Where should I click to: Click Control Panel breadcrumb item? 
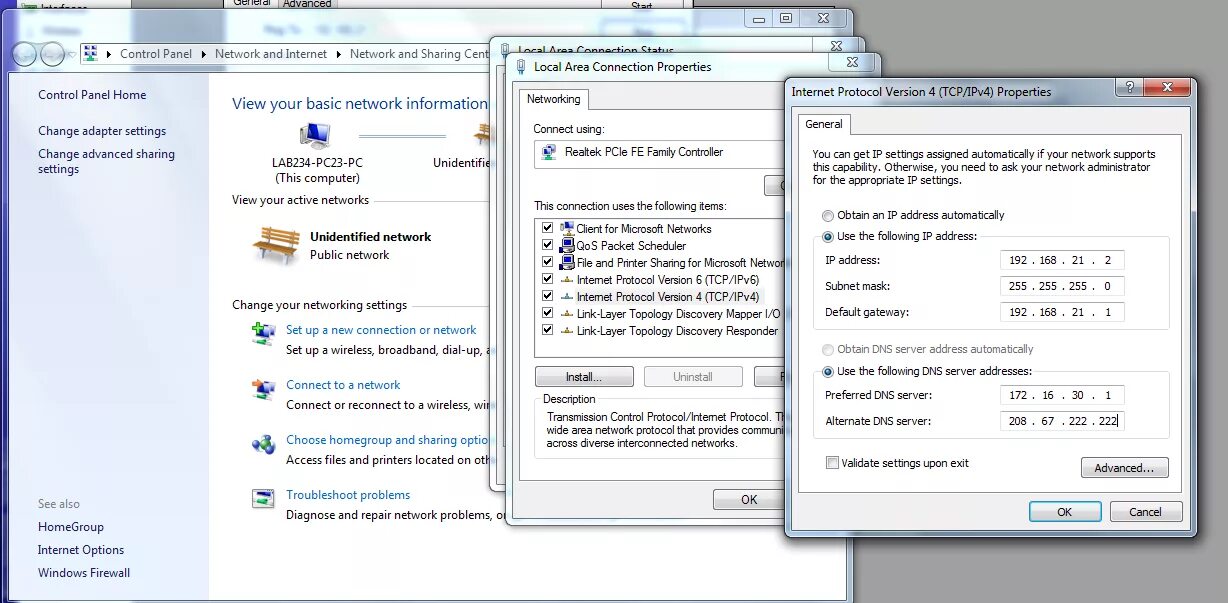point(156,54)
